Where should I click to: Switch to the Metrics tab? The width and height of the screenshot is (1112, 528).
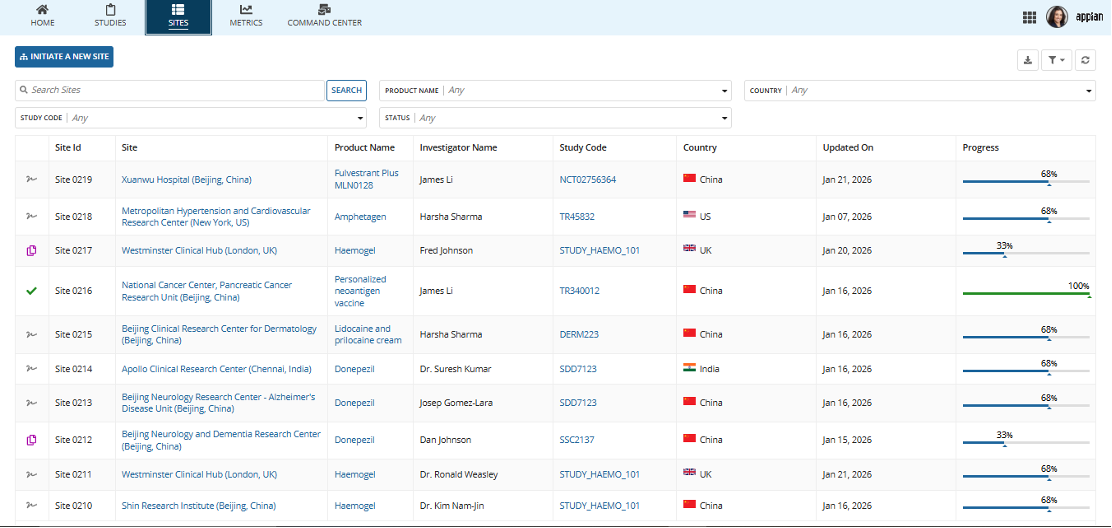246,16
